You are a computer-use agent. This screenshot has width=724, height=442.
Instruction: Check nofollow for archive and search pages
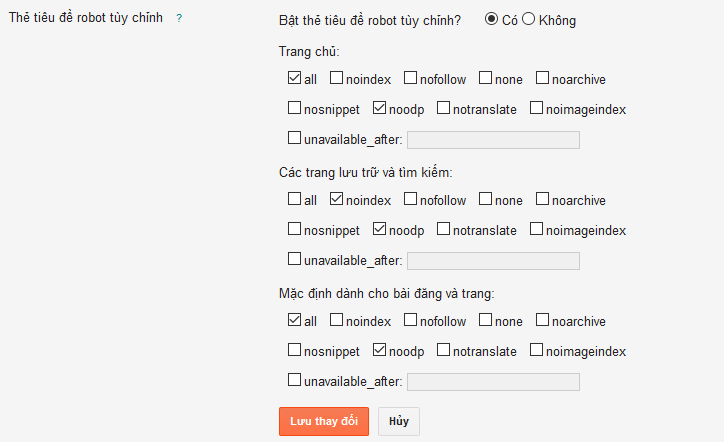(x=410, y=199)
